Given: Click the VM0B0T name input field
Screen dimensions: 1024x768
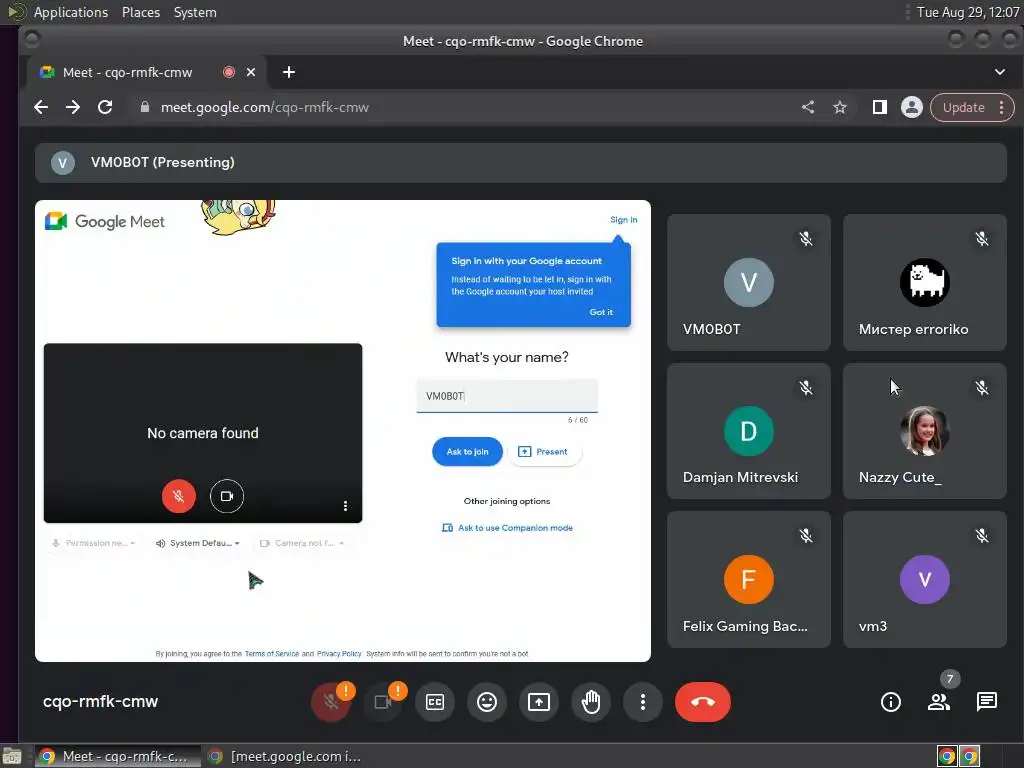Looking at the screenshot, I should [507, 396].
